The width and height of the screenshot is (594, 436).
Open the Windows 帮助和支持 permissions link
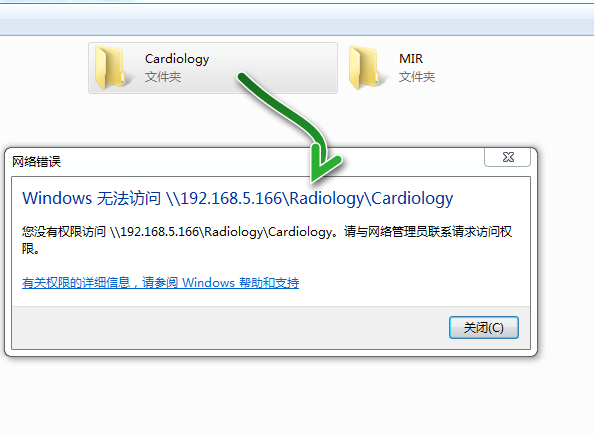(x=161, y=283)
